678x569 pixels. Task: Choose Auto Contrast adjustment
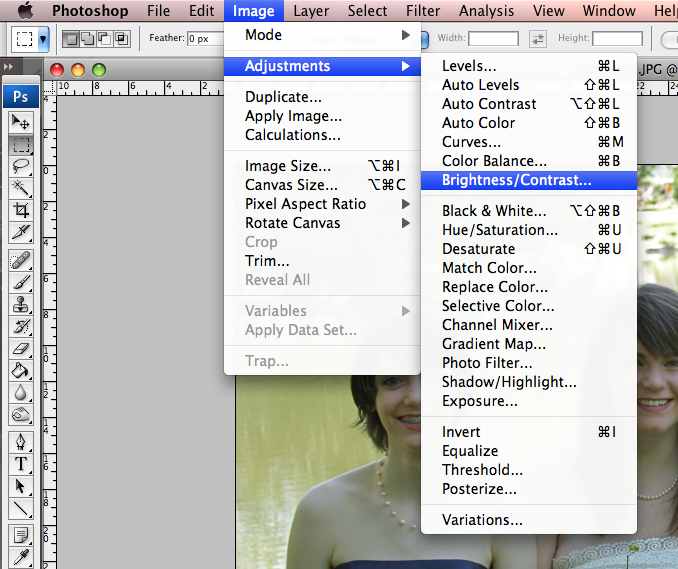coord(529,104)
